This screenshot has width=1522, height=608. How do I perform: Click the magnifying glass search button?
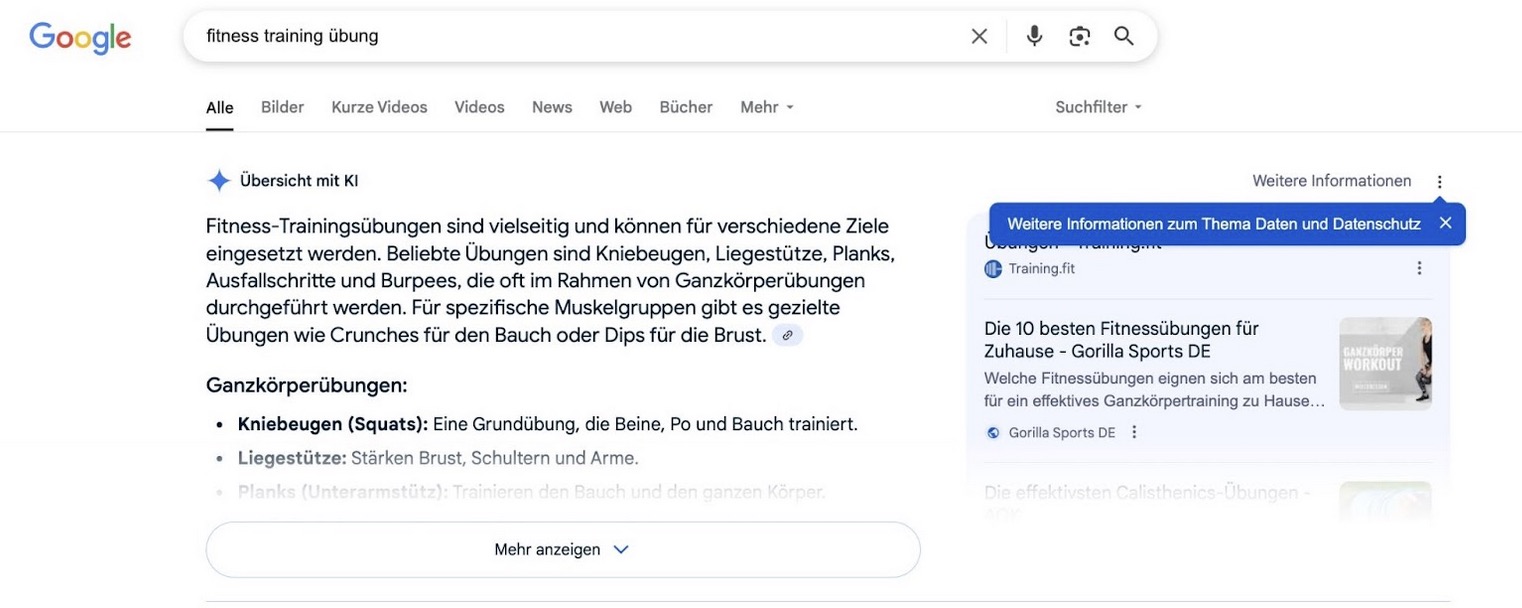click(x=1124, y=36)
